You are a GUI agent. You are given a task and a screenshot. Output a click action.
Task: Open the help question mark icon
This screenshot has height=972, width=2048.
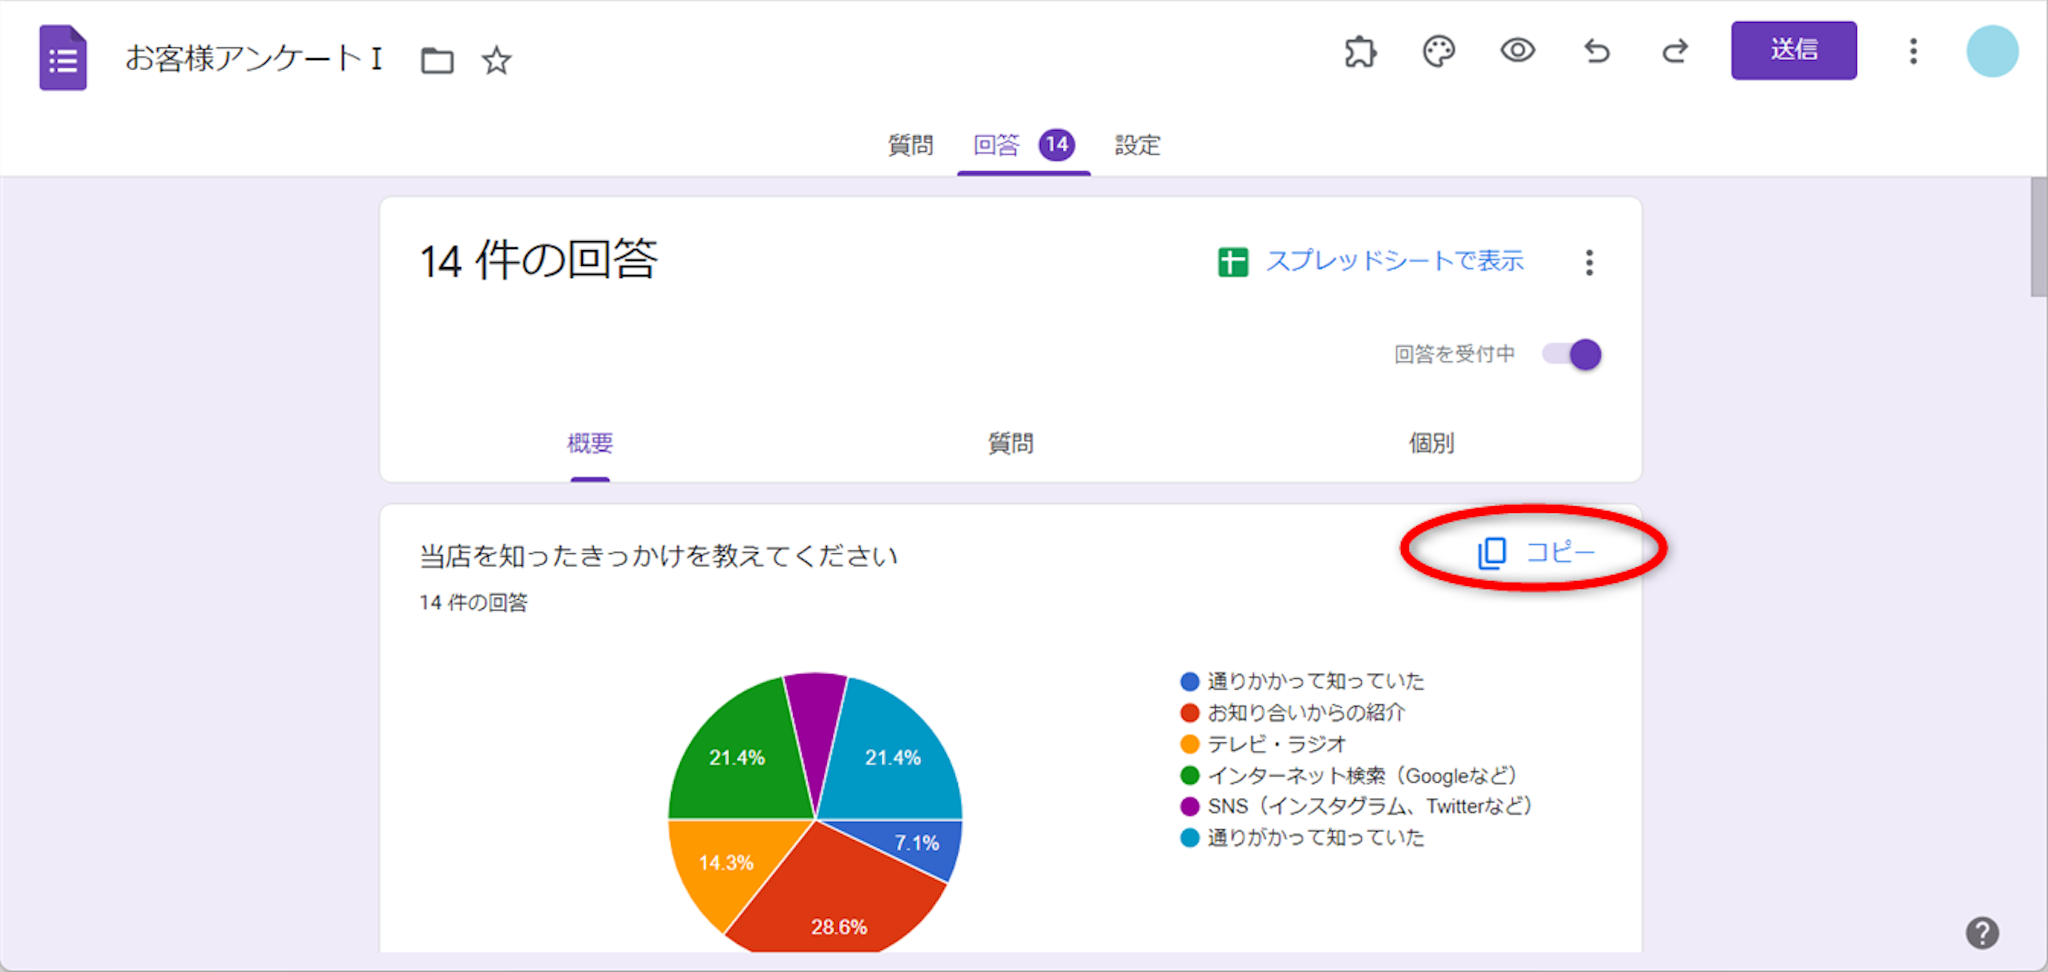pos(1981,933)
